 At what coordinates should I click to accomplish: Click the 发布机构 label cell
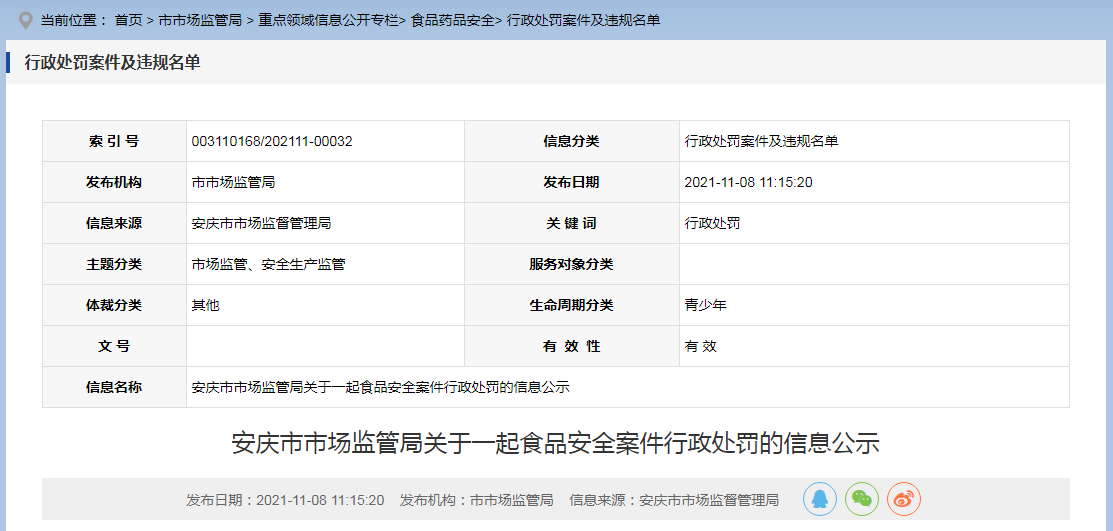pos(114,182)
